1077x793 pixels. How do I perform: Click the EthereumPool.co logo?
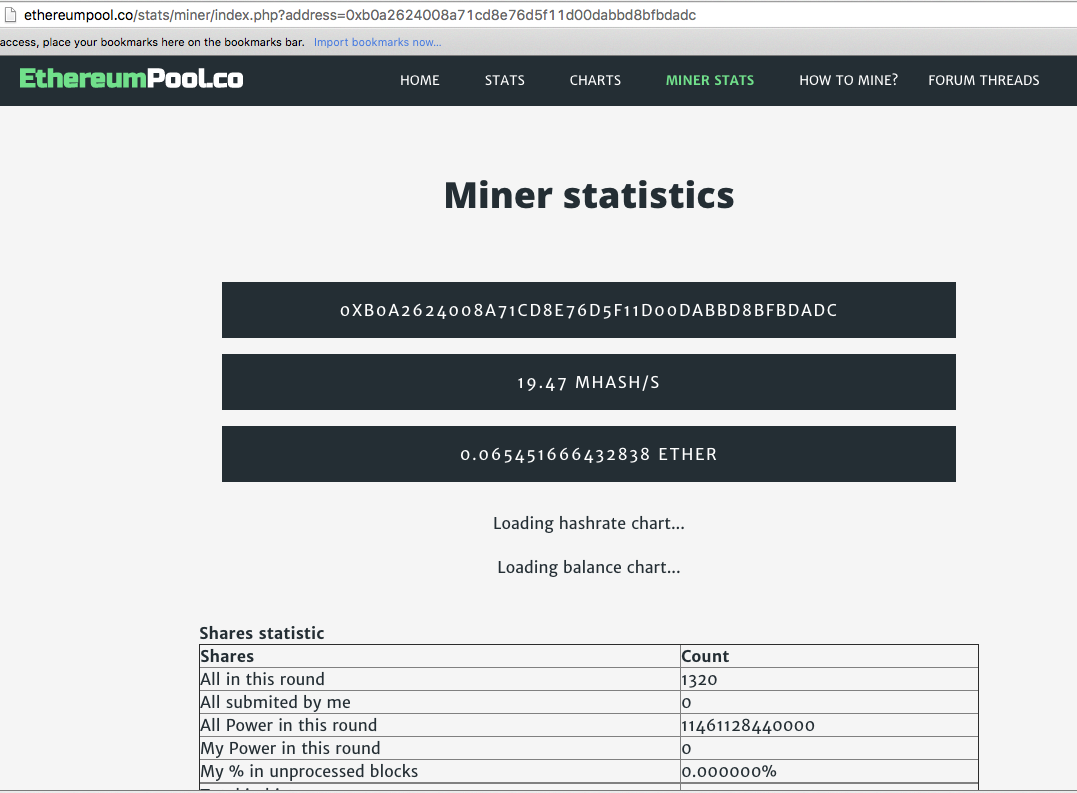pyautogui.click(x=131, y=79)
